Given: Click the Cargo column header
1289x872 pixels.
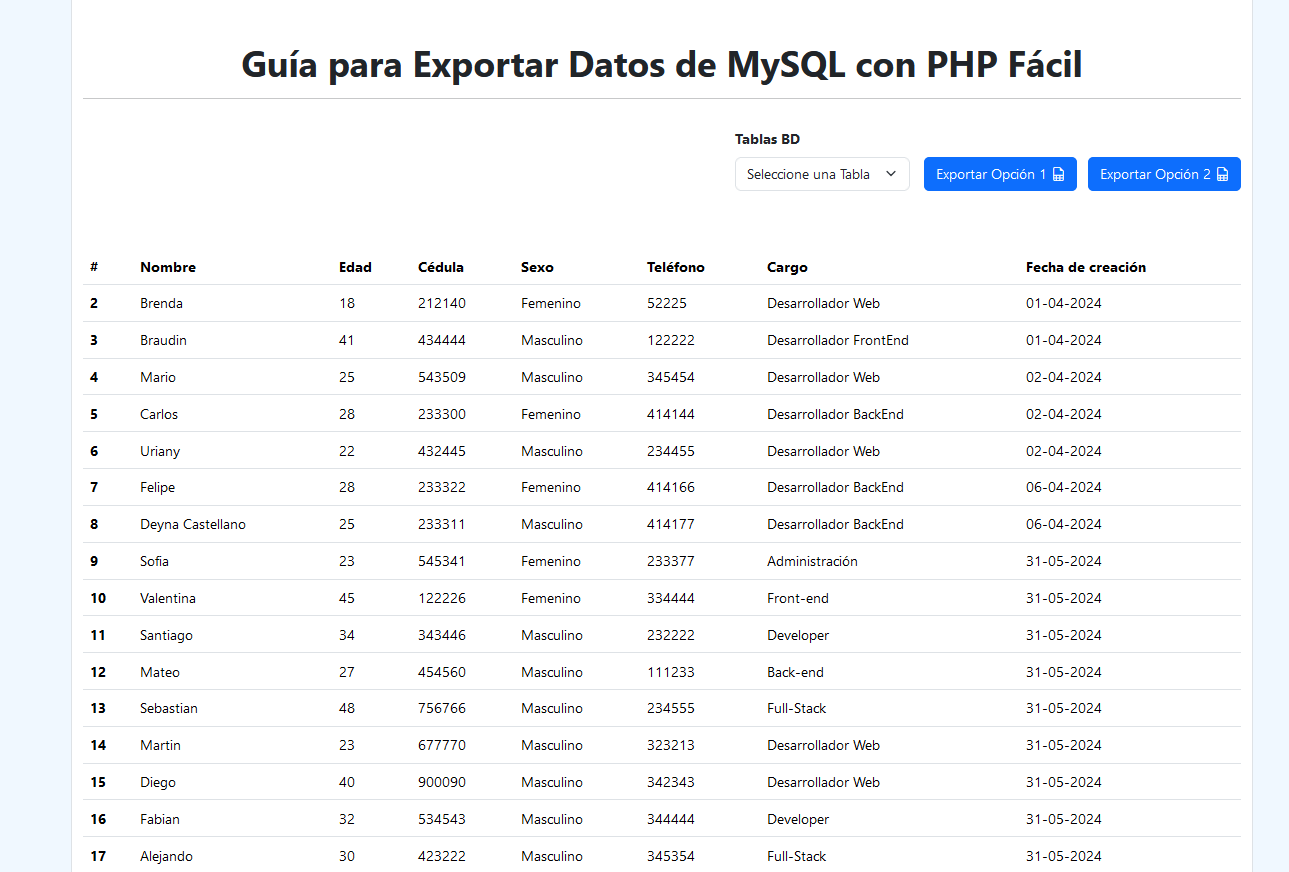Looking at the screenshot, I should tap(787, 267).
